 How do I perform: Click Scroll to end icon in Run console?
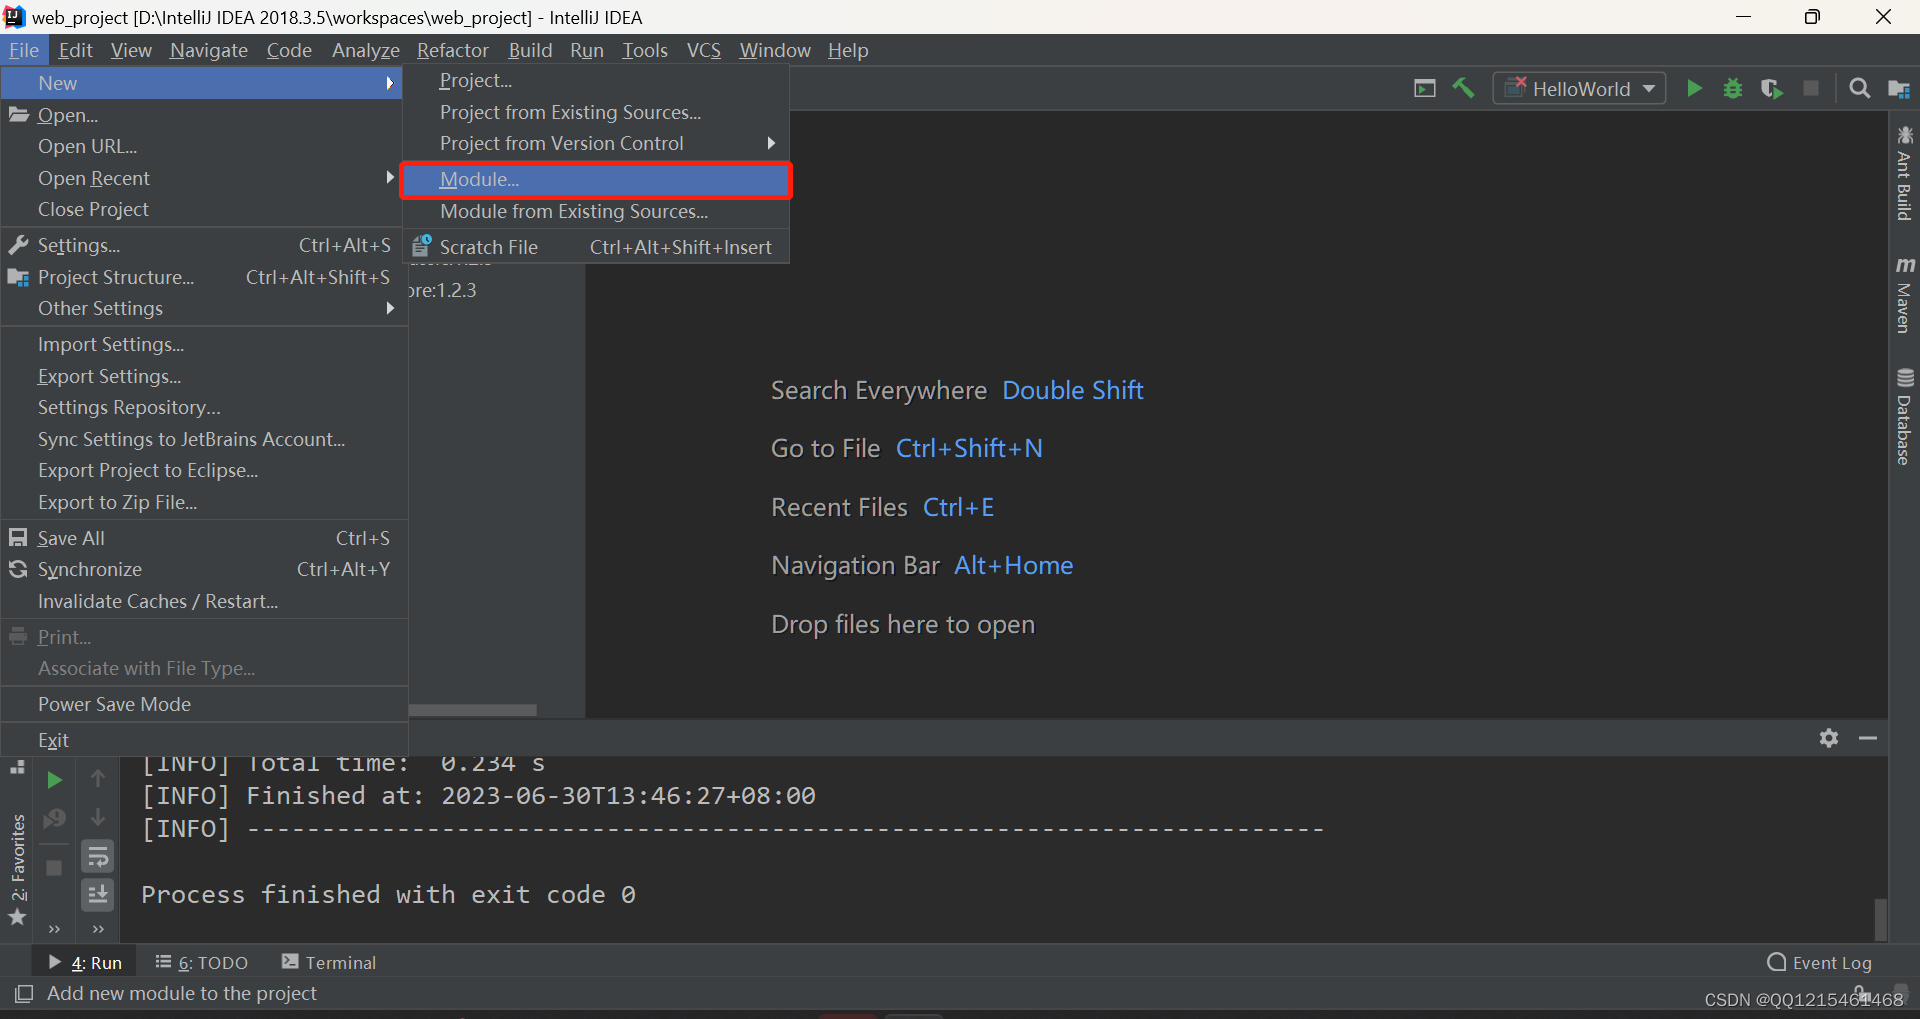[x=98, y=895]
